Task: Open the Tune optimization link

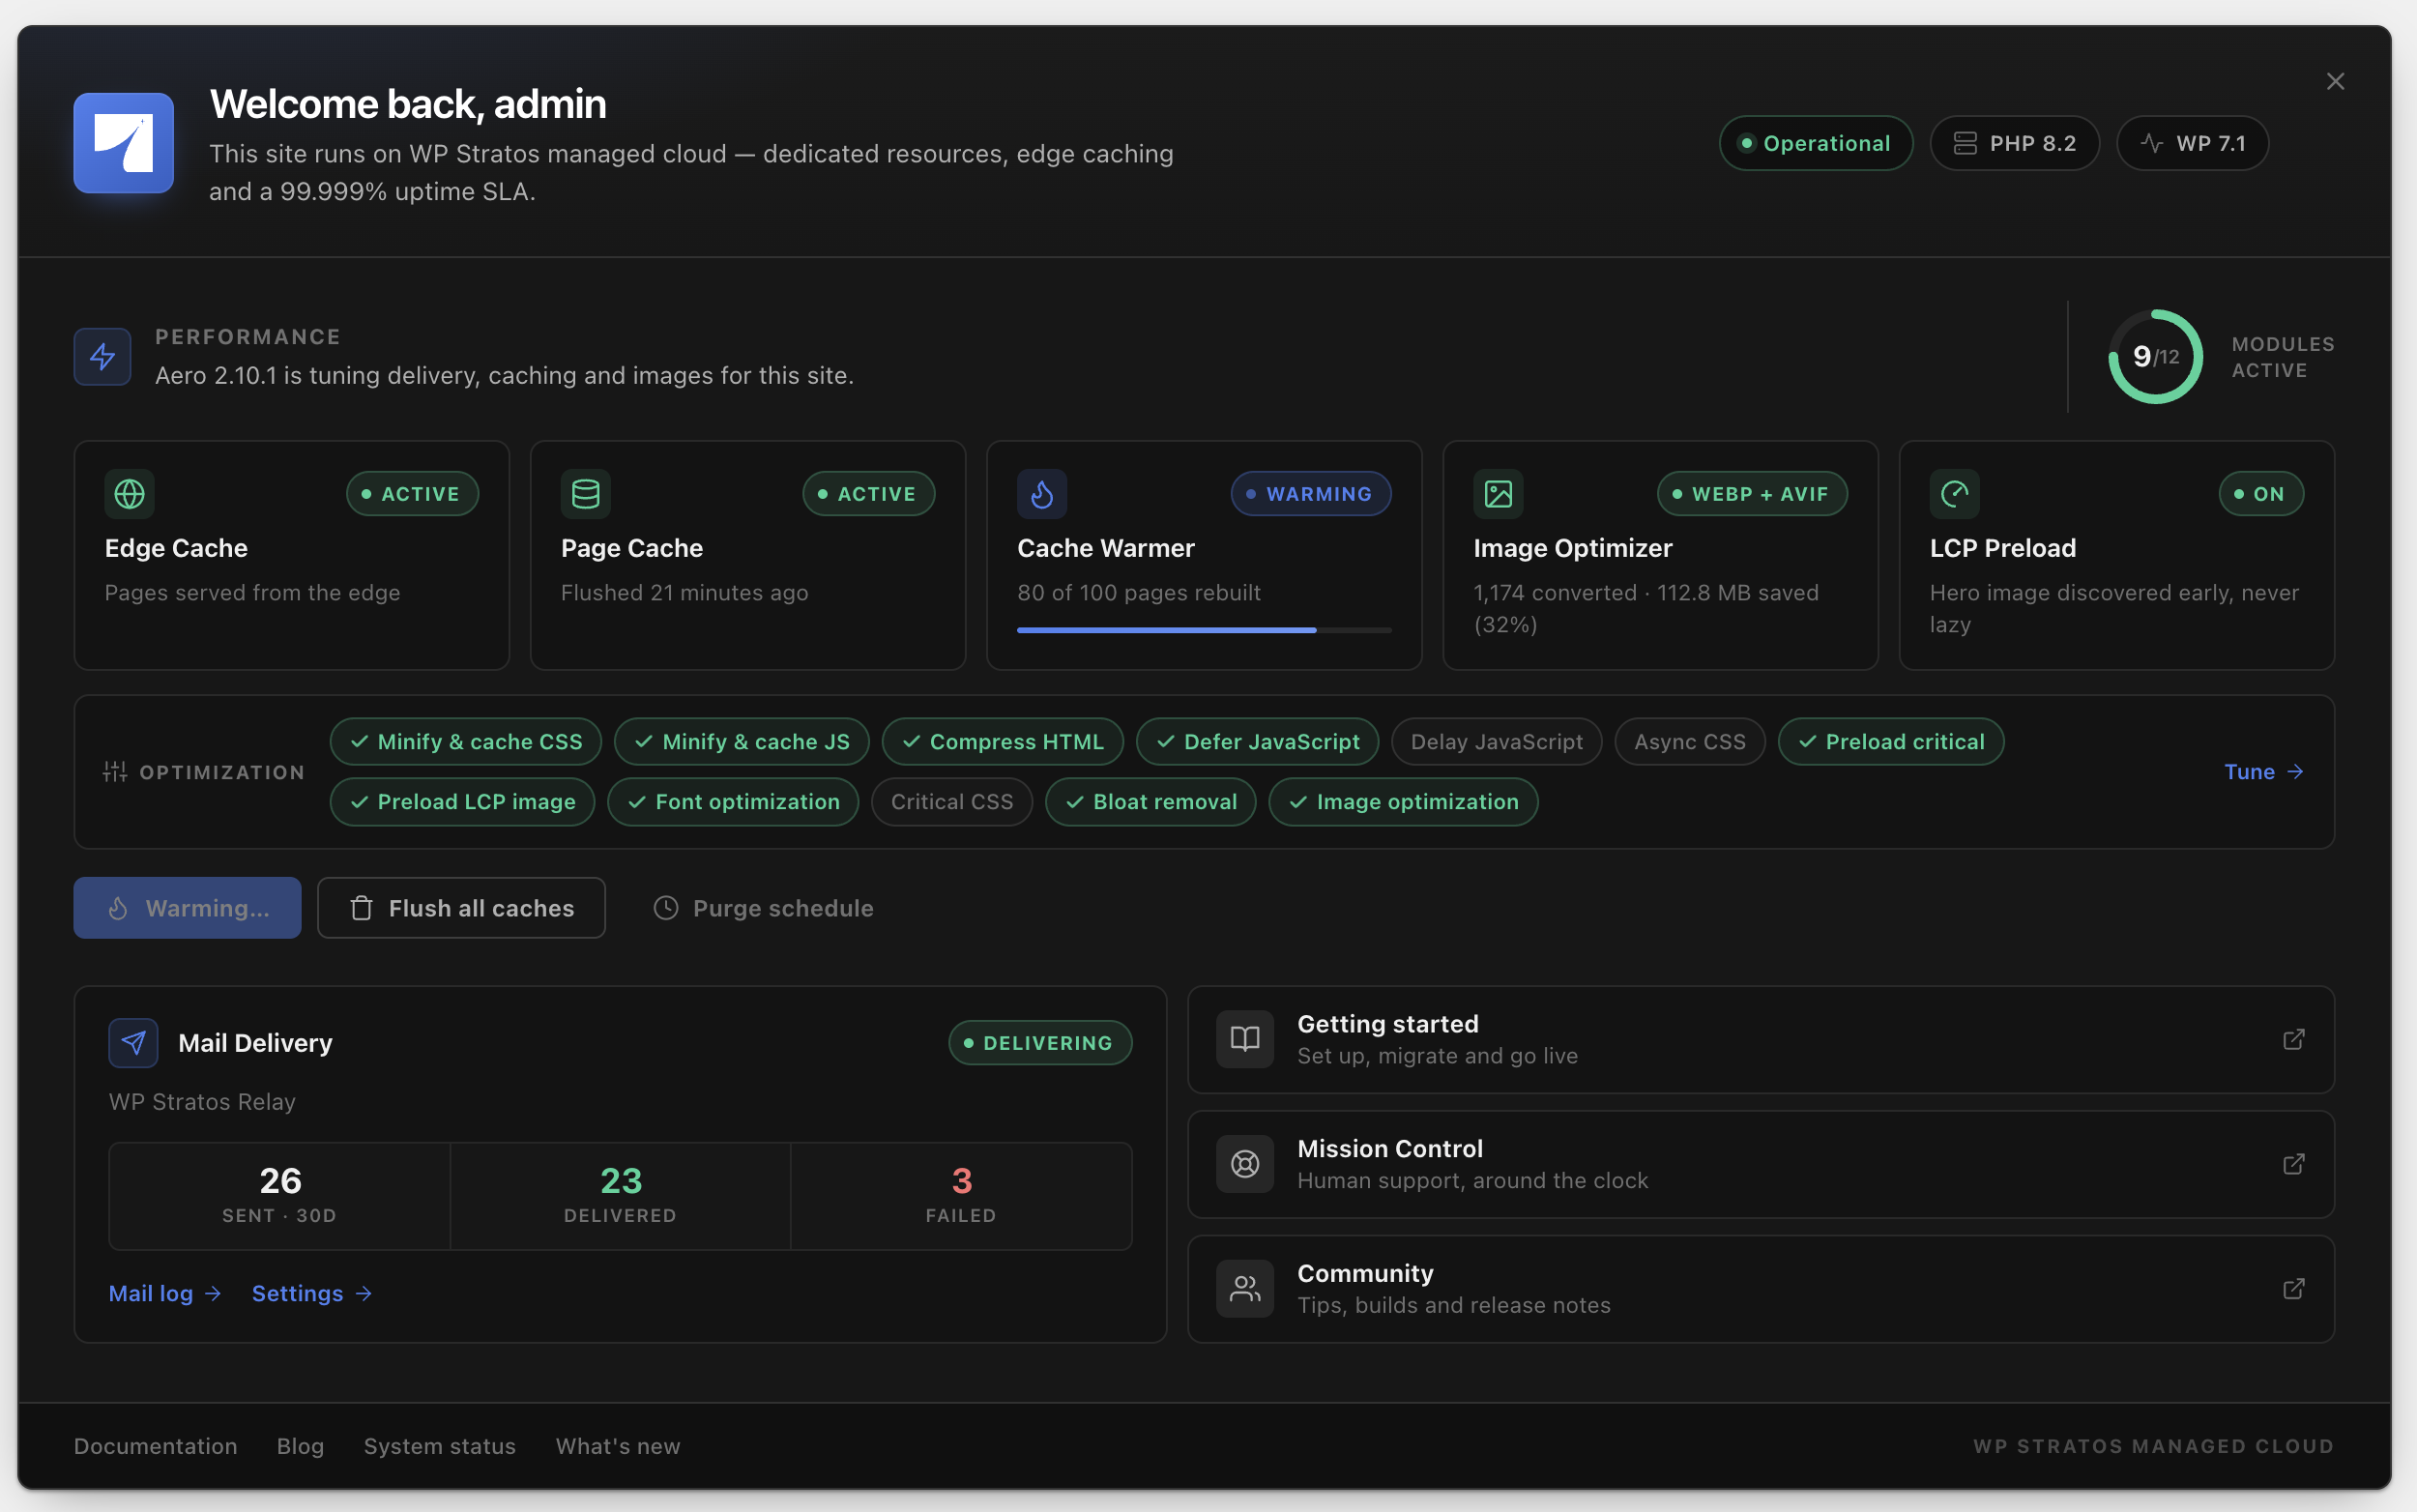Action: (2263, 772)
